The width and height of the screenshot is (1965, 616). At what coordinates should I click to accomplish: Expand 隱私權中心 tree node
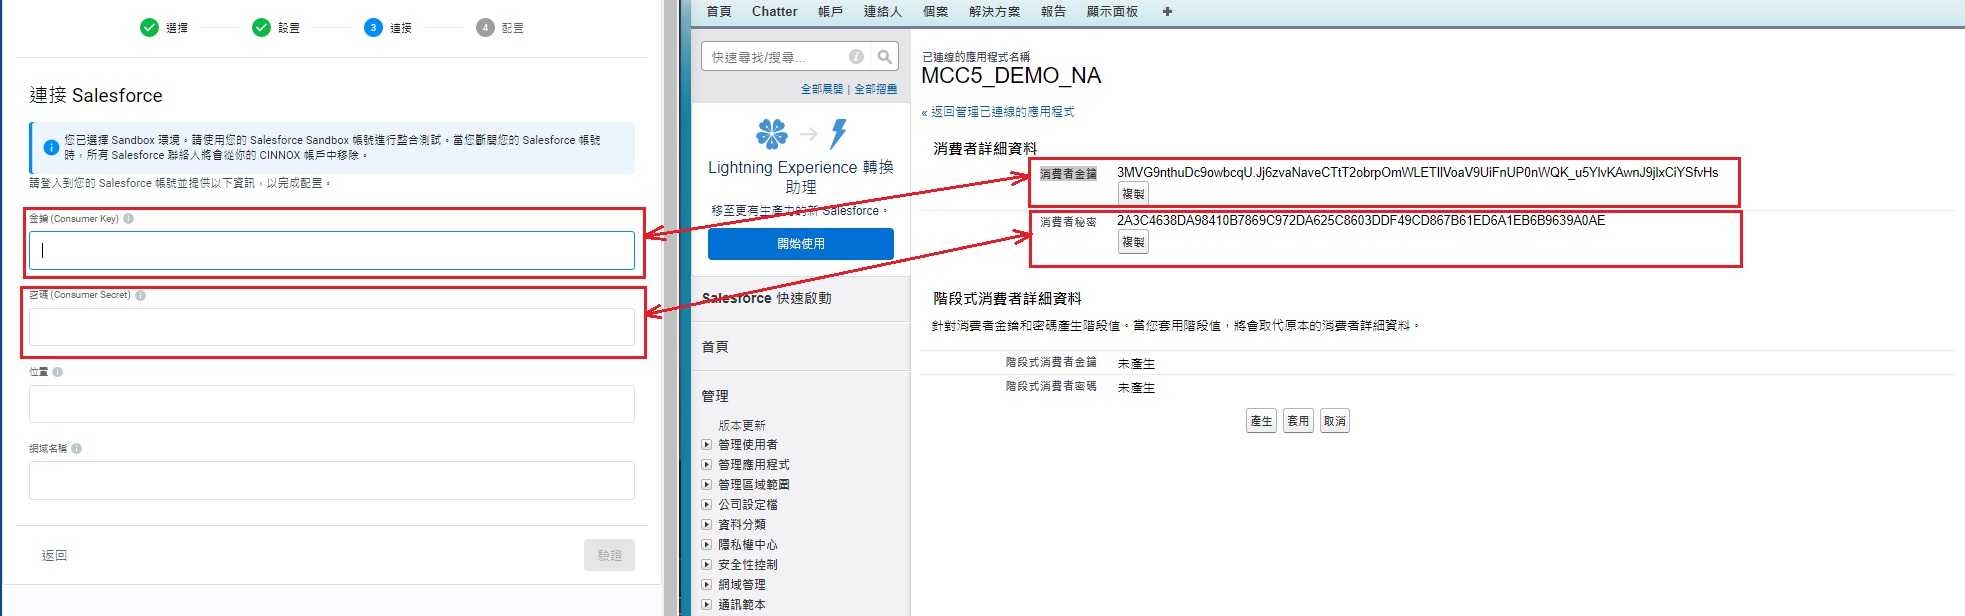[x=707, y=545]
